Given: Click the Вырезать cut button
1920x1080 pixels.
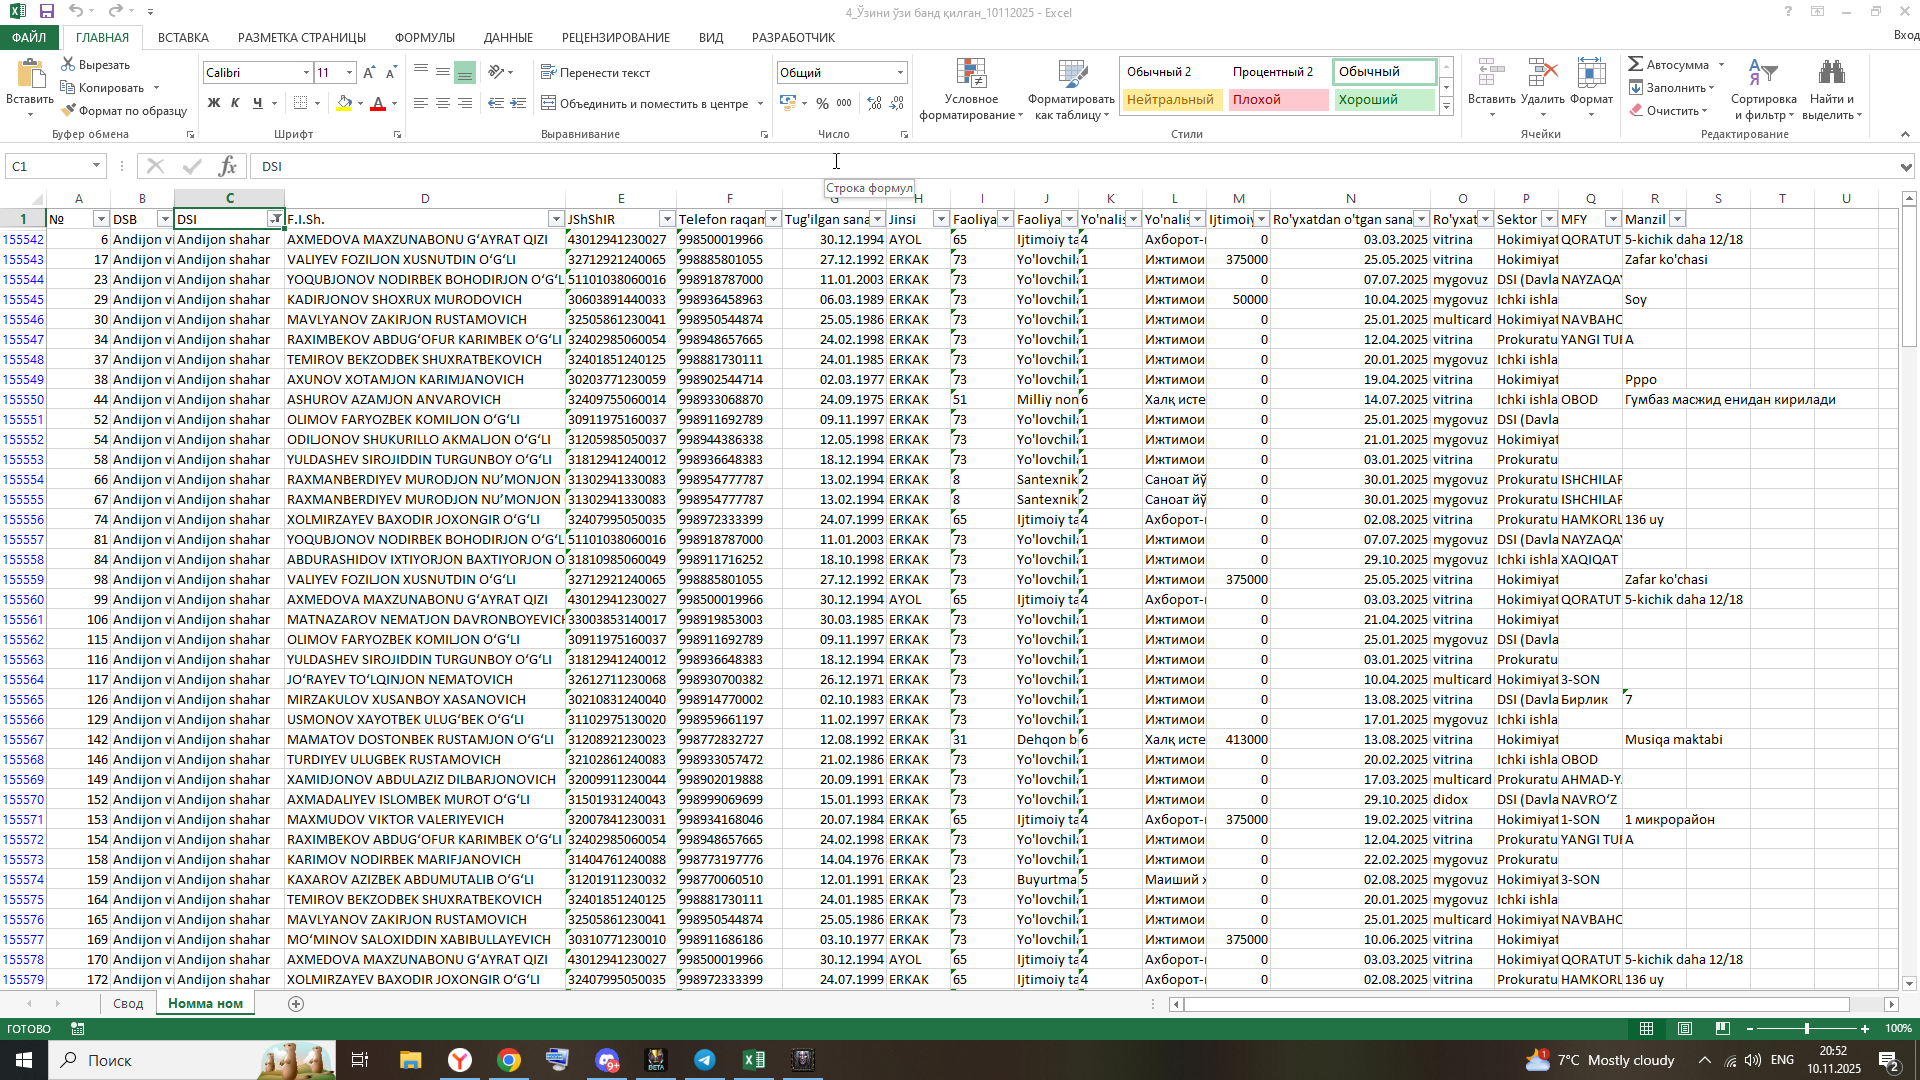Looking at the screenshot, I should (96, 64).
